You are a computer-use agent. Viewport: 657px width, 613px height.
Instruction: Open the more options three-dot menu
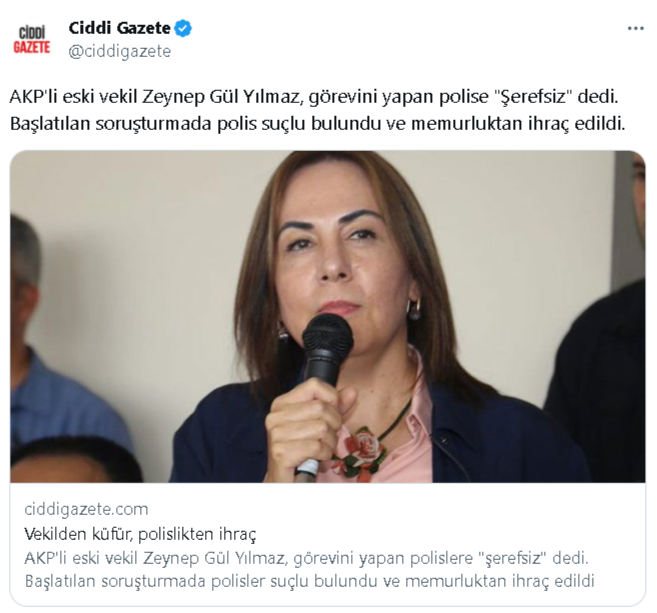(x=635, y=28)
